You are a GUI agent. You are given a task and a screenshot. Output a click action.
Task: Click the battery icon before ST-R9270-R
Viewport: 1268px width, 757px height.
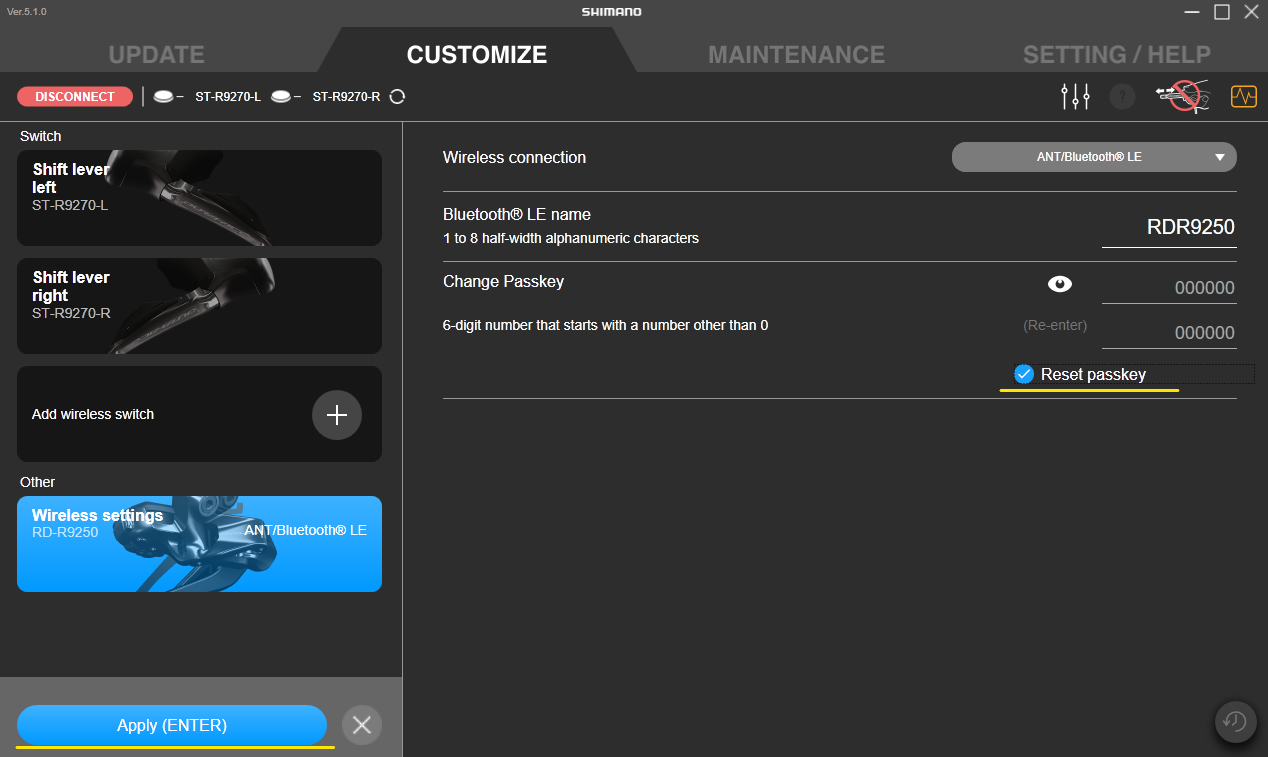[x=281, y=97]
